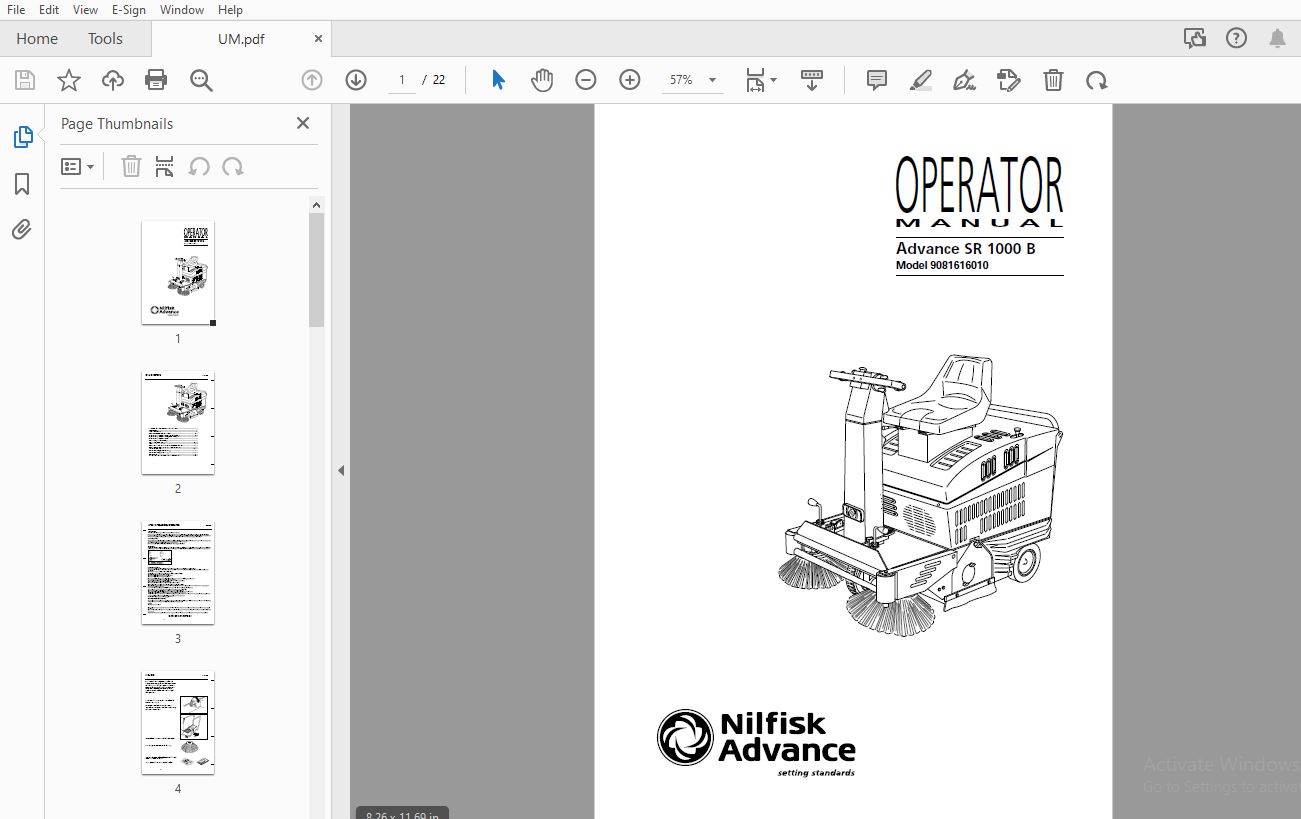Click the insert pages panel icon
The height and width of the screenshot is (819, 1301).
click(x=165, y=166)
